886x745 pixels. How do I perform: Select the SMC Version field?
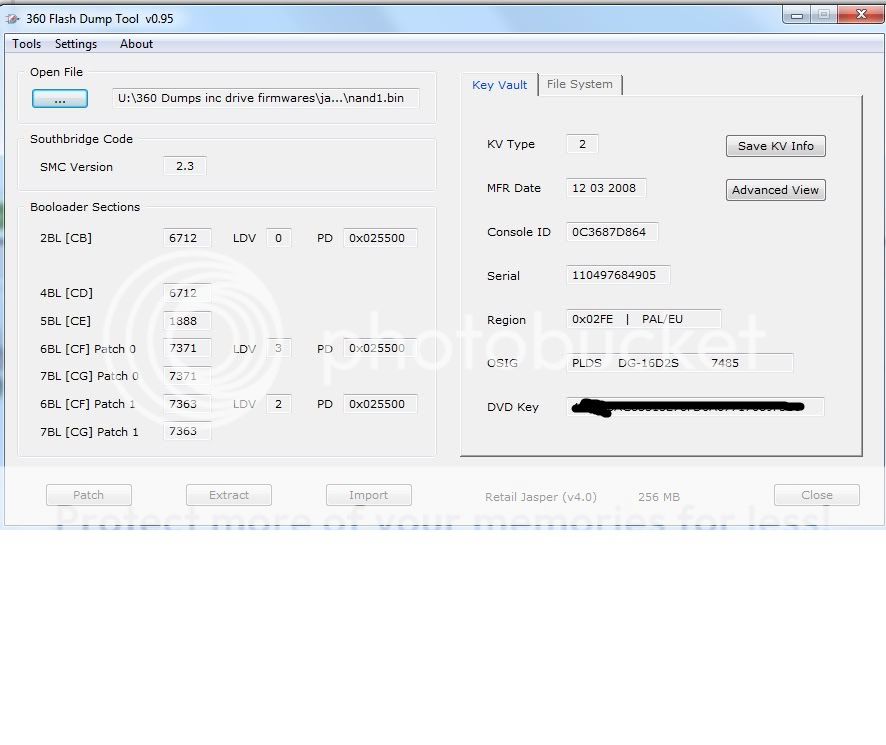[185, 166]
